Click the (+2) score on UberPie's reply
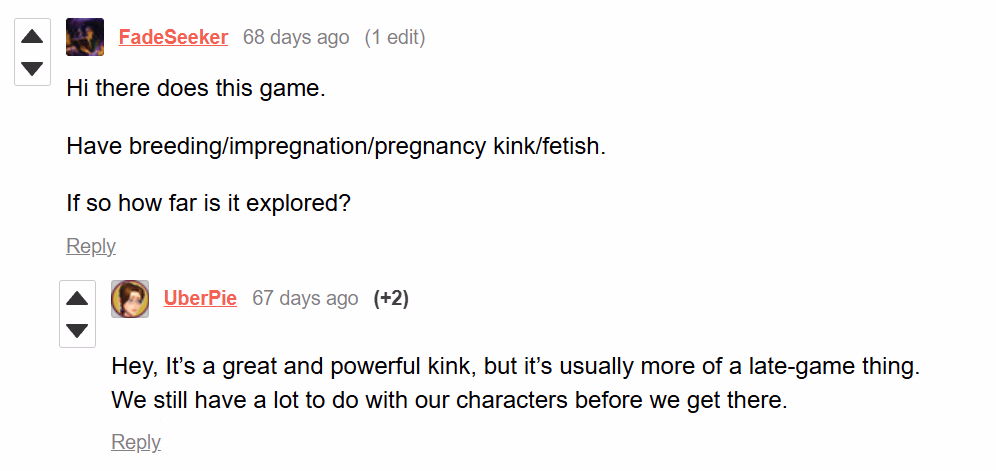The height and width of the screenshot is (471, 996). pos(391,299)
